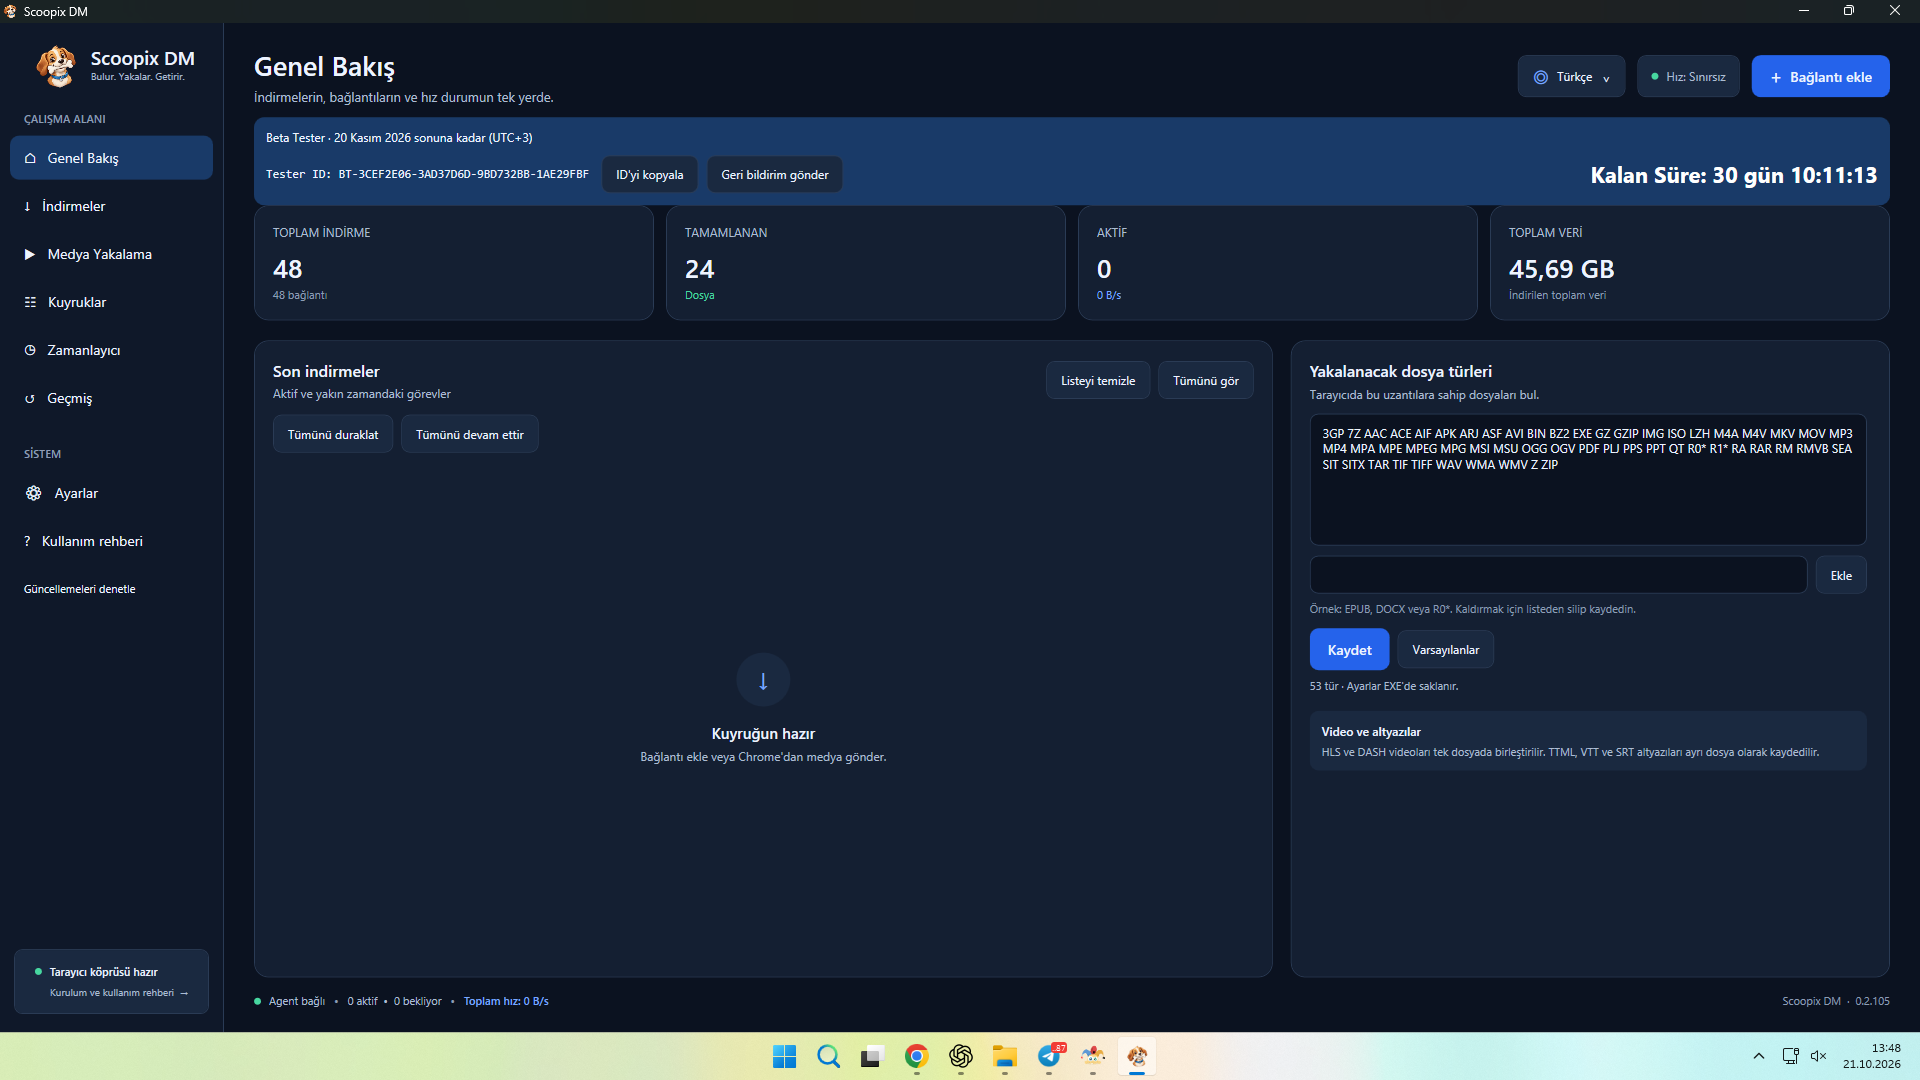
Task: Click Tümünü duraklat button
Action: (x=333, y=434)
